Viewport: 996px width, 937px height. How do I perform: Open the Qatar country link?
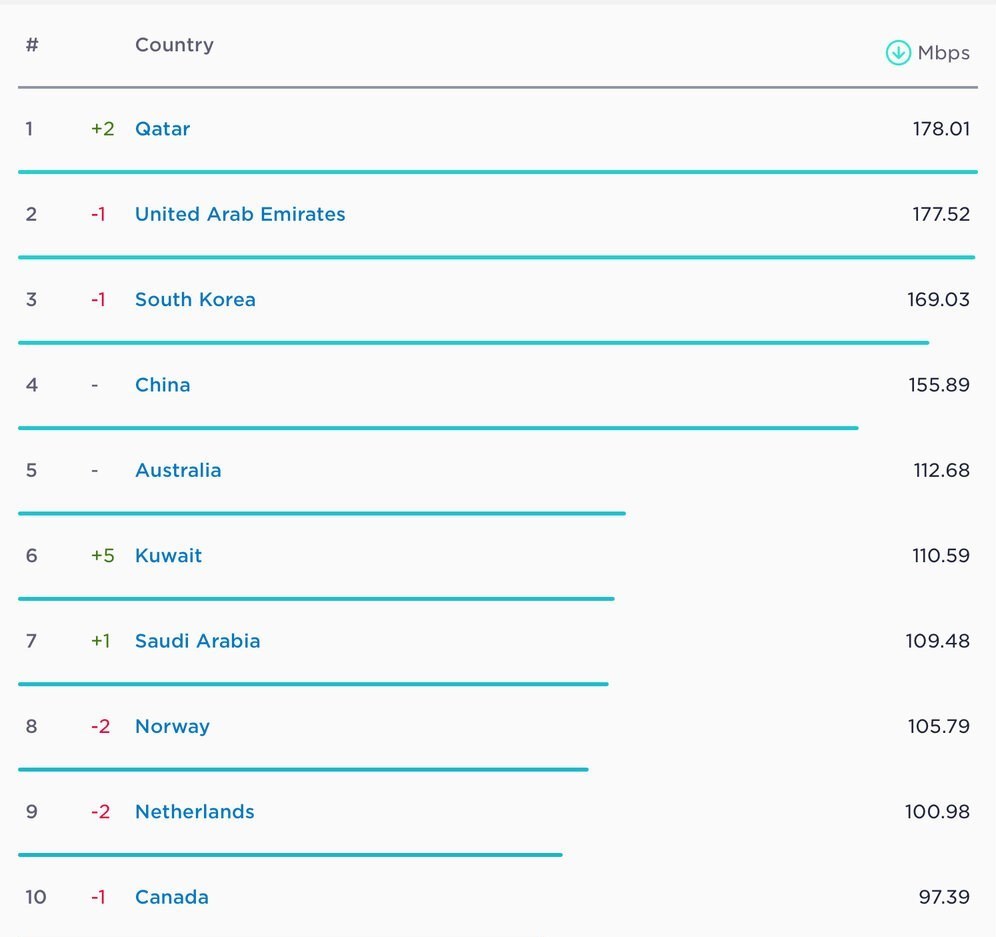162,129
